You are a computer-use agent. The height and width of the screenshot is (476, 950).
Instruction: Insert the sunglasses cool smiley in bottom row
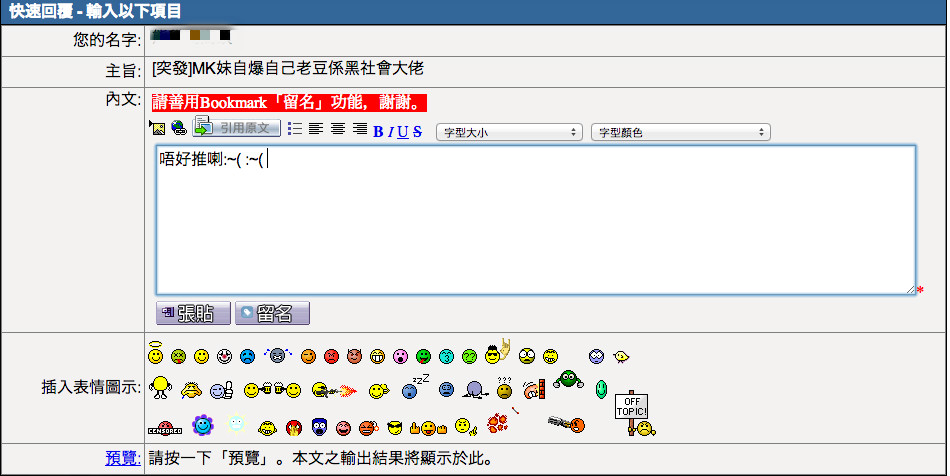[394, 428]
